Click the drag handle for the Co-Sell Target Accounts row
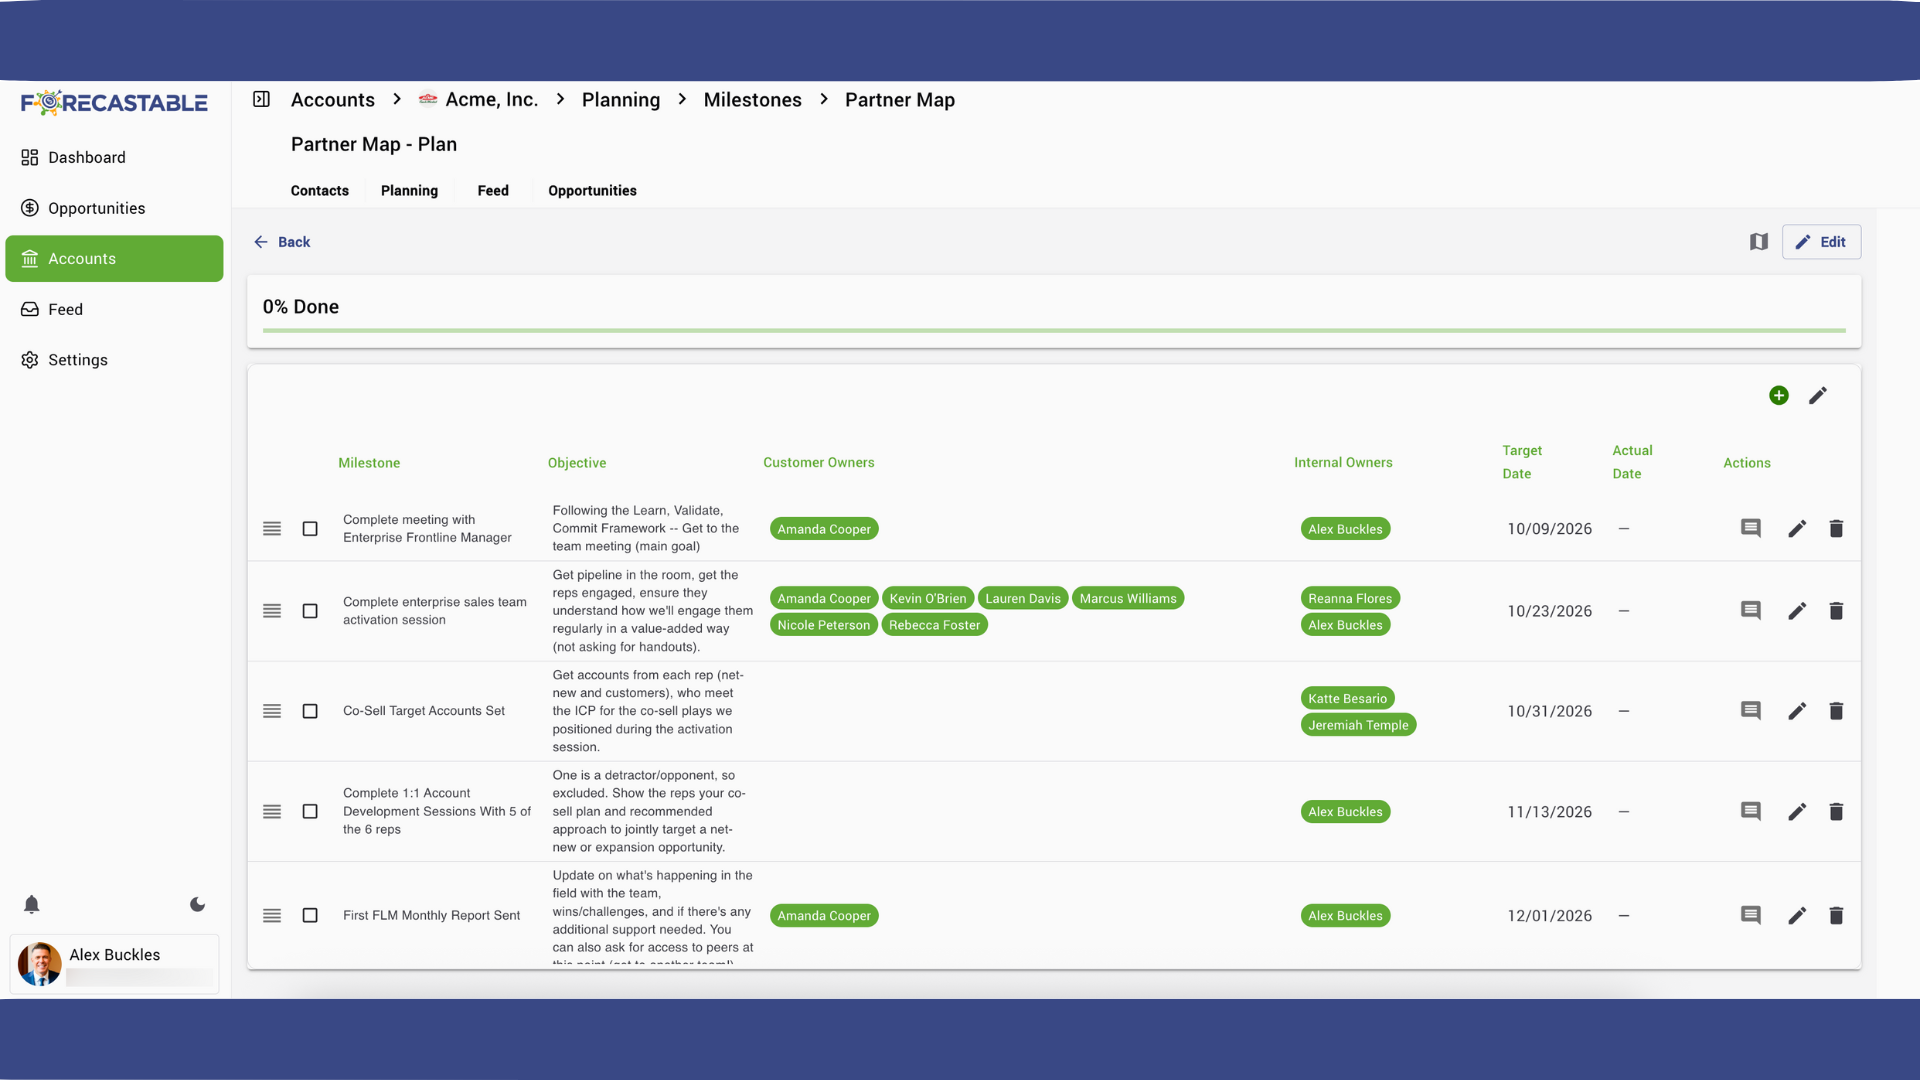The width and height of the screenshot is (1920, 1080). click(272, 711)
